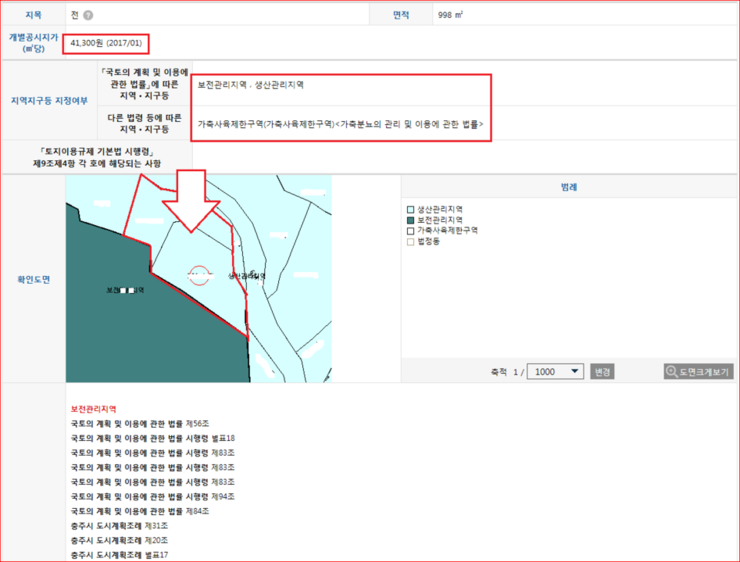
Task: Open 충주시 도시계획조례 별표17 link
Action: tap(119, 555)
